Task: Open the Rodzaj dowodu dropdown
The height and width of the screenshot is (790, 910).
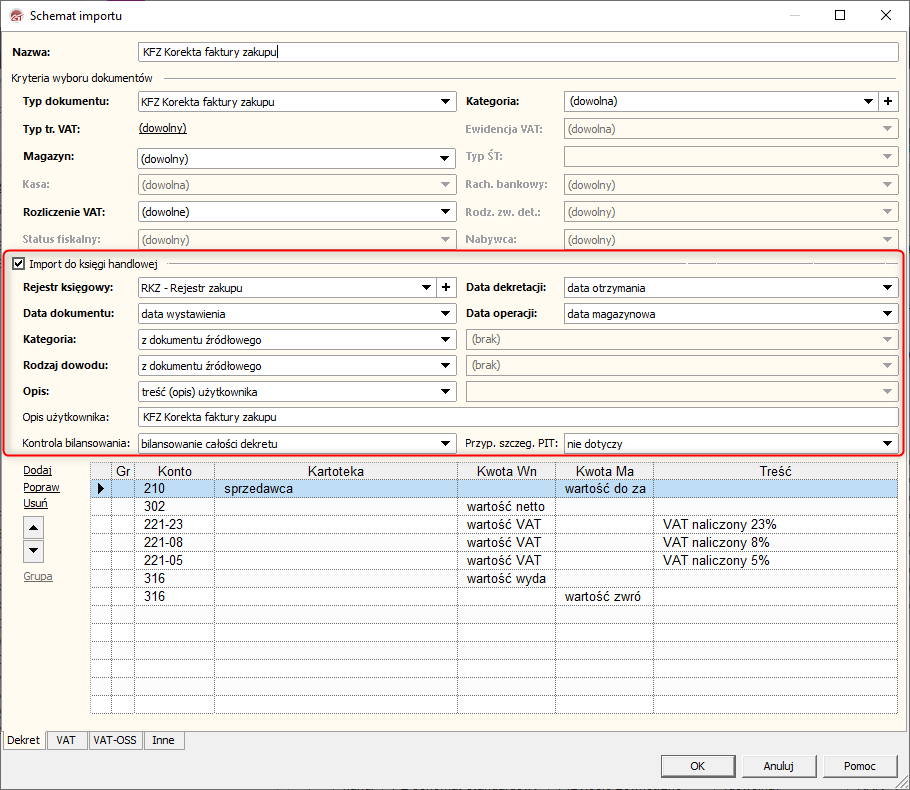Action: coord(445,366)
